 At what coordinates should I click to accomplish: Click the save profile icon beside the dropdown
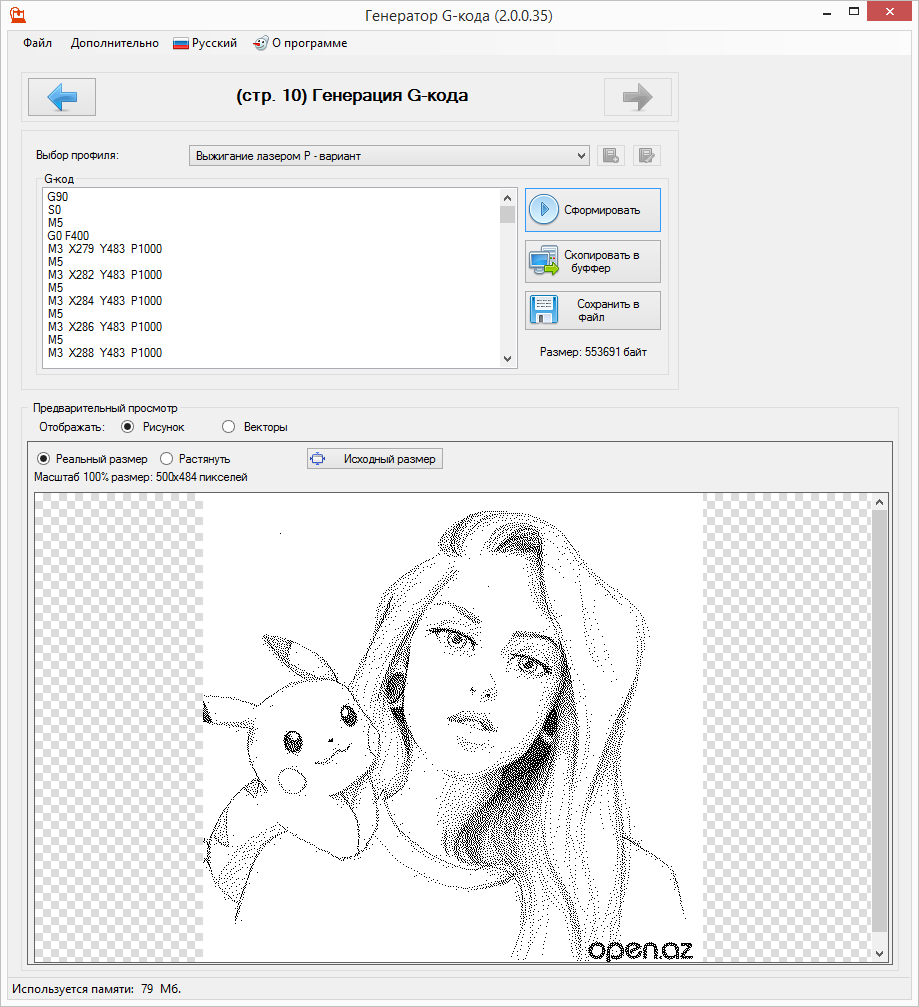611,155
